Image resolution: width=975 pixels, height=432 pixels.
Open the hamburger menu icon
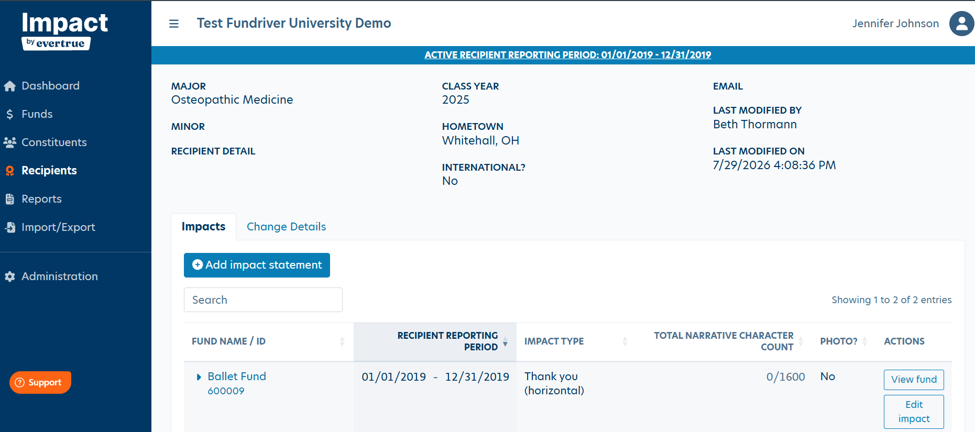pos(174,24)
